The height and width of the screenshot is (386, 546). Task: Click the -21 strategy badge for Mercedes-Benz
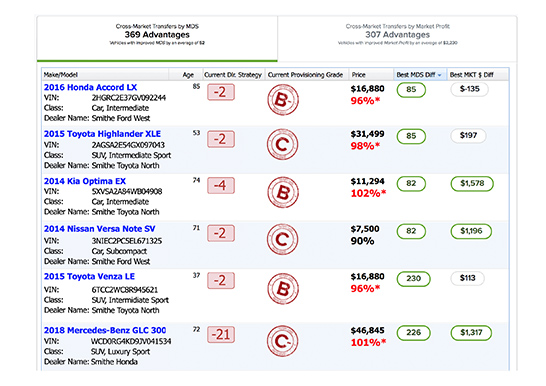pyautogui.click(x=221, y=334)
